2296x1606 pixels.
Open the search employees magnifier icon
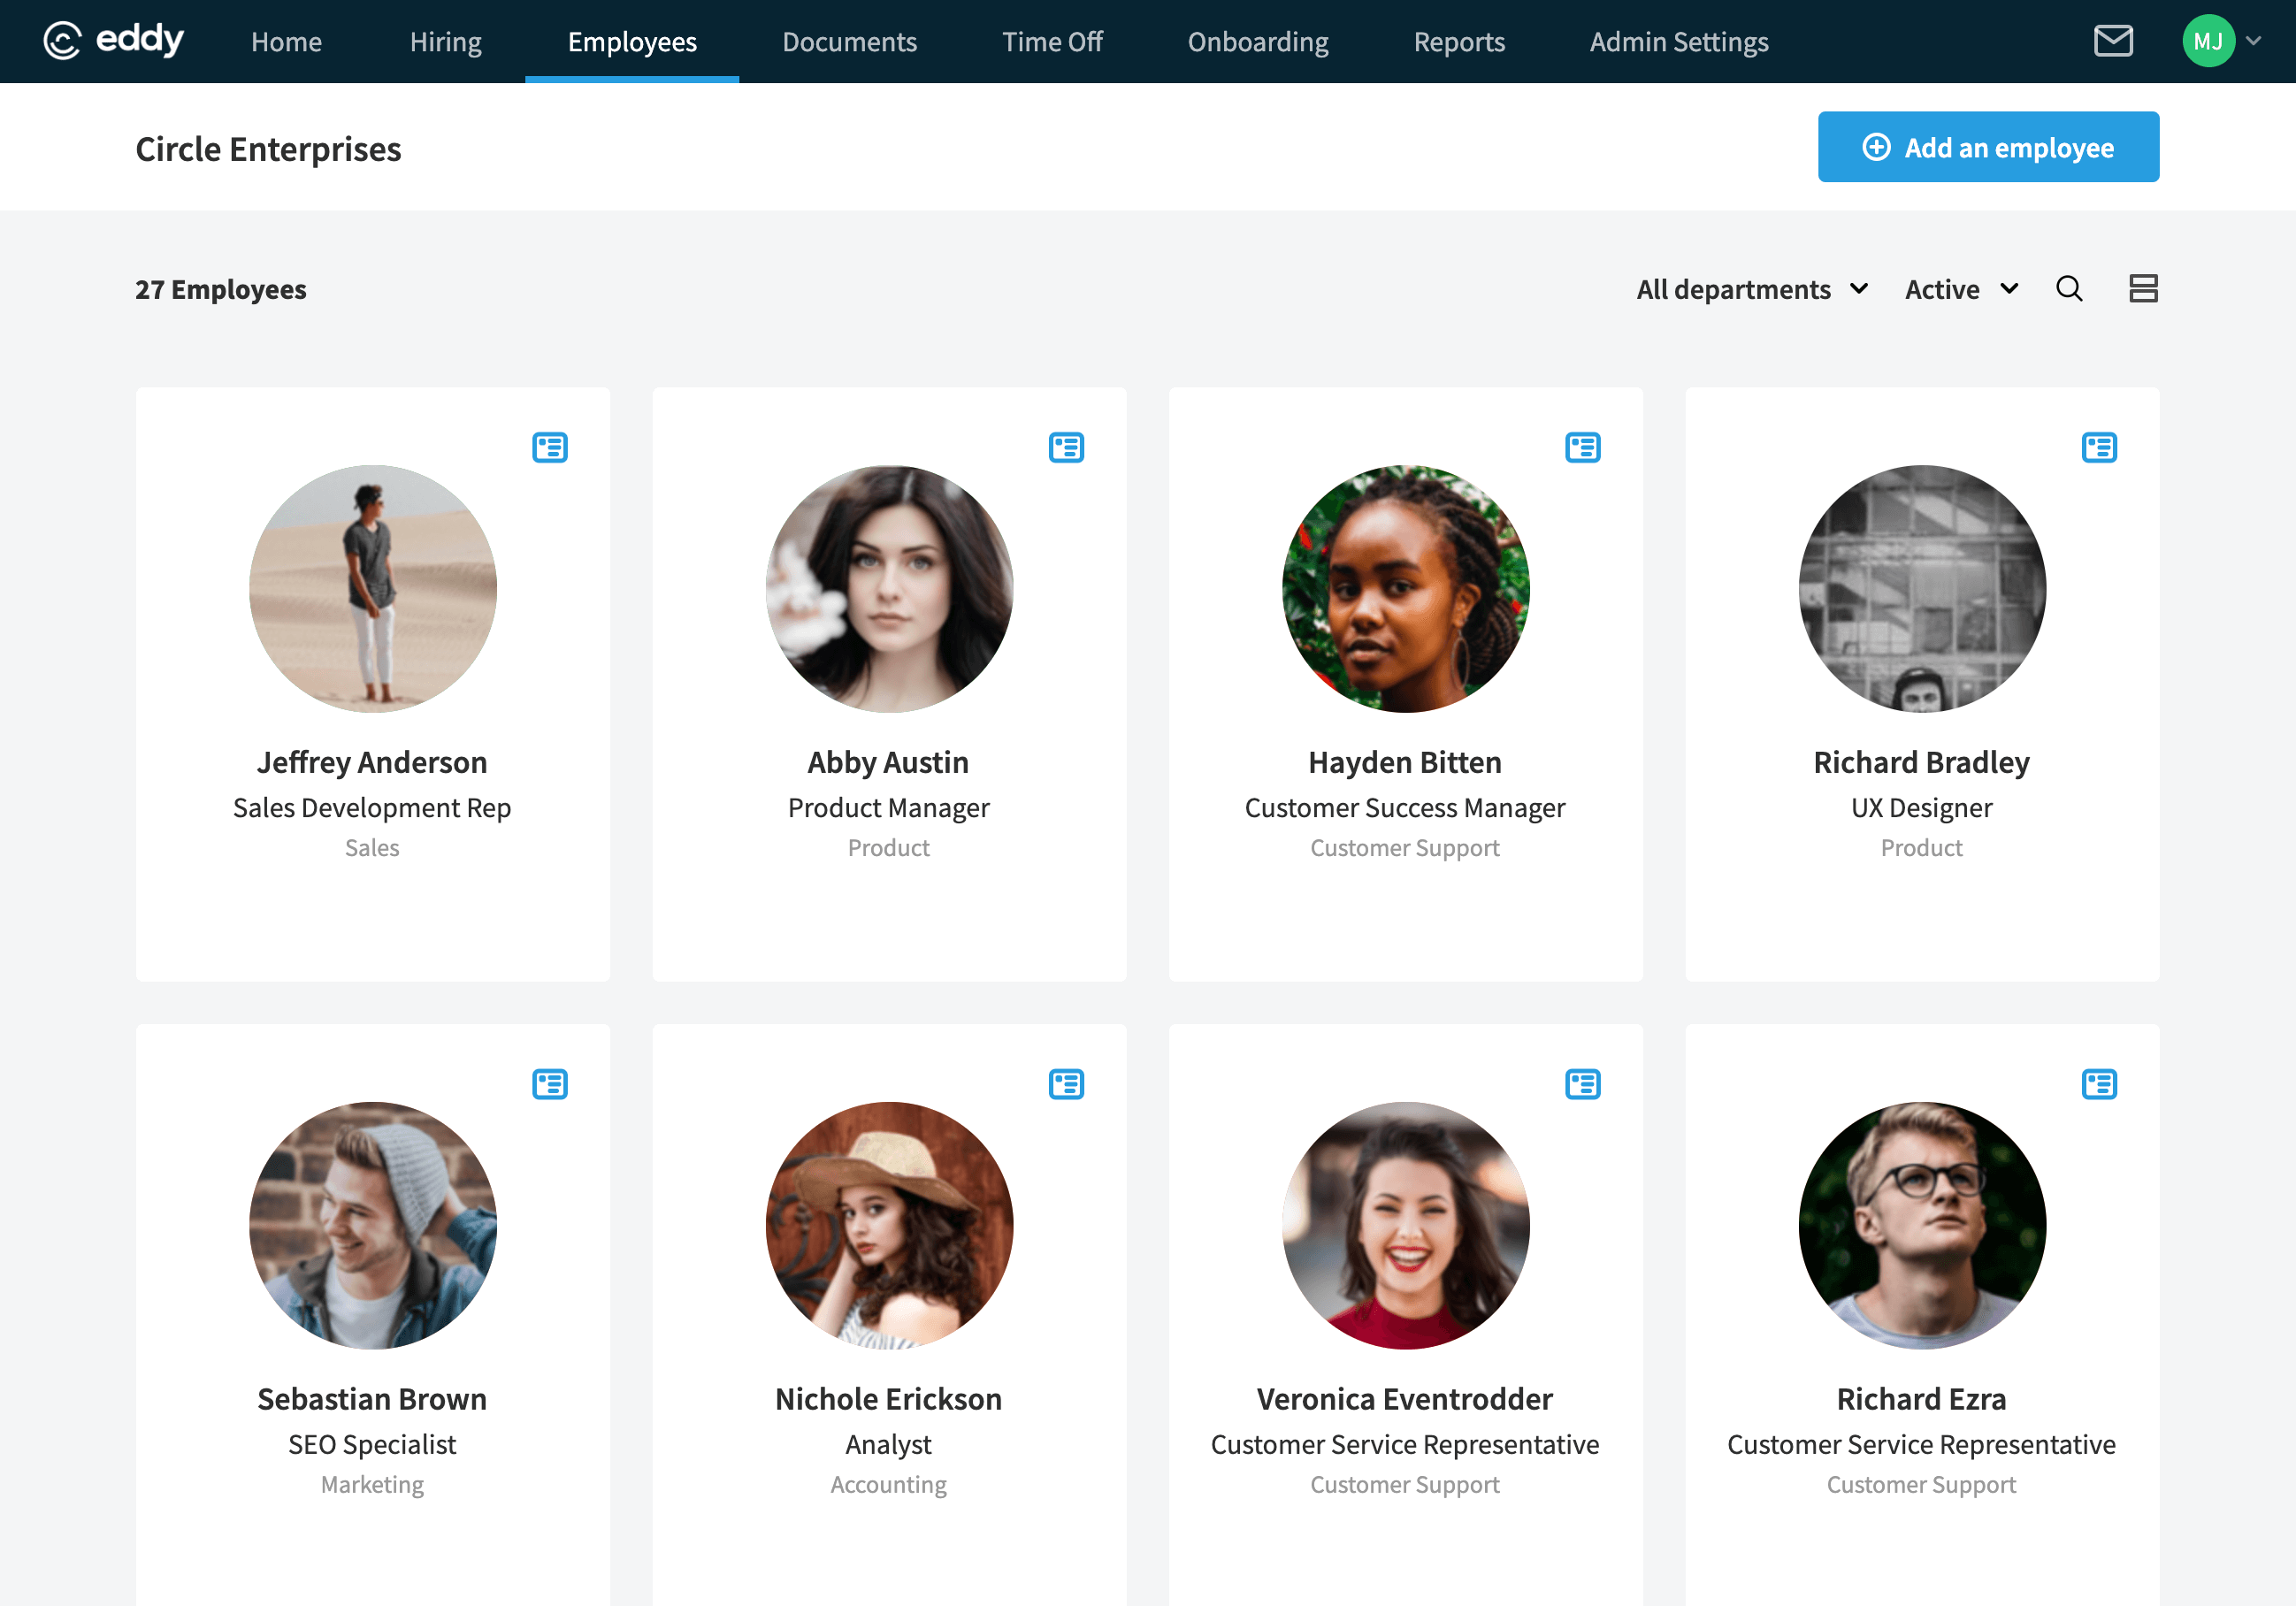(x=2069, y=289)
